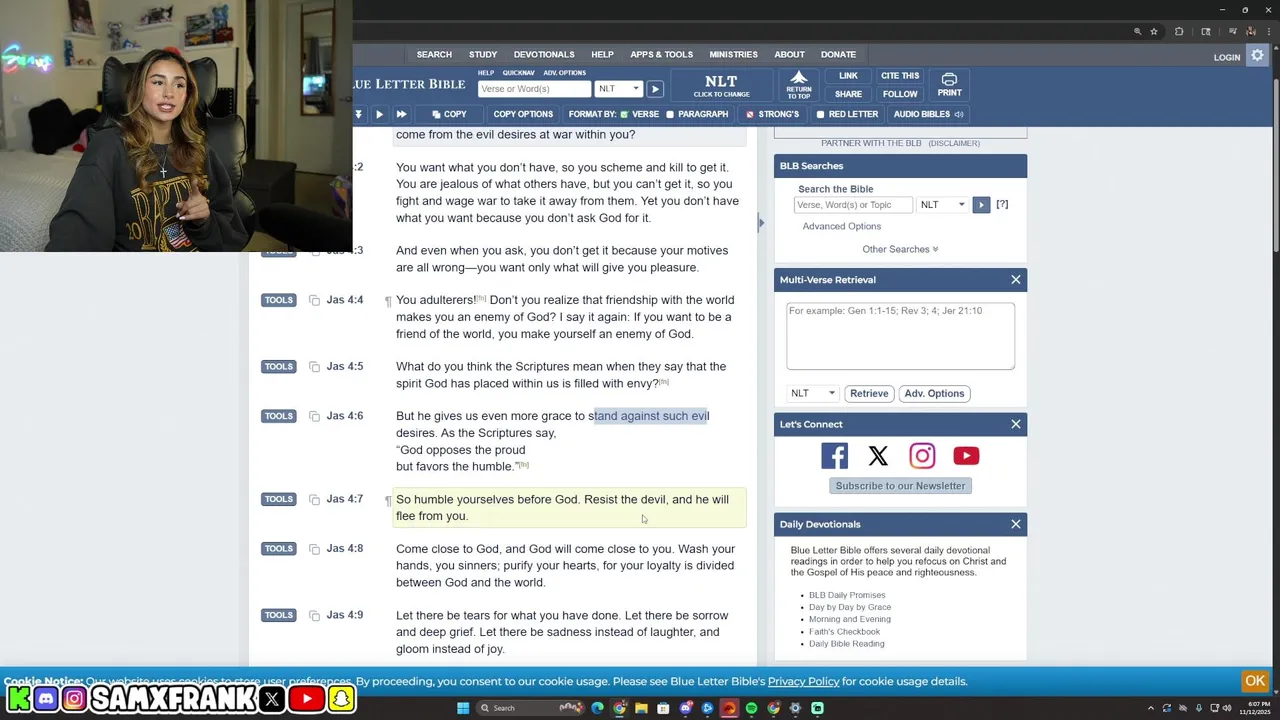Toggle the PARAGRAPH format checkbox
The height and width of the screenshot is (720, 1280).
click(x=670, y=114)
